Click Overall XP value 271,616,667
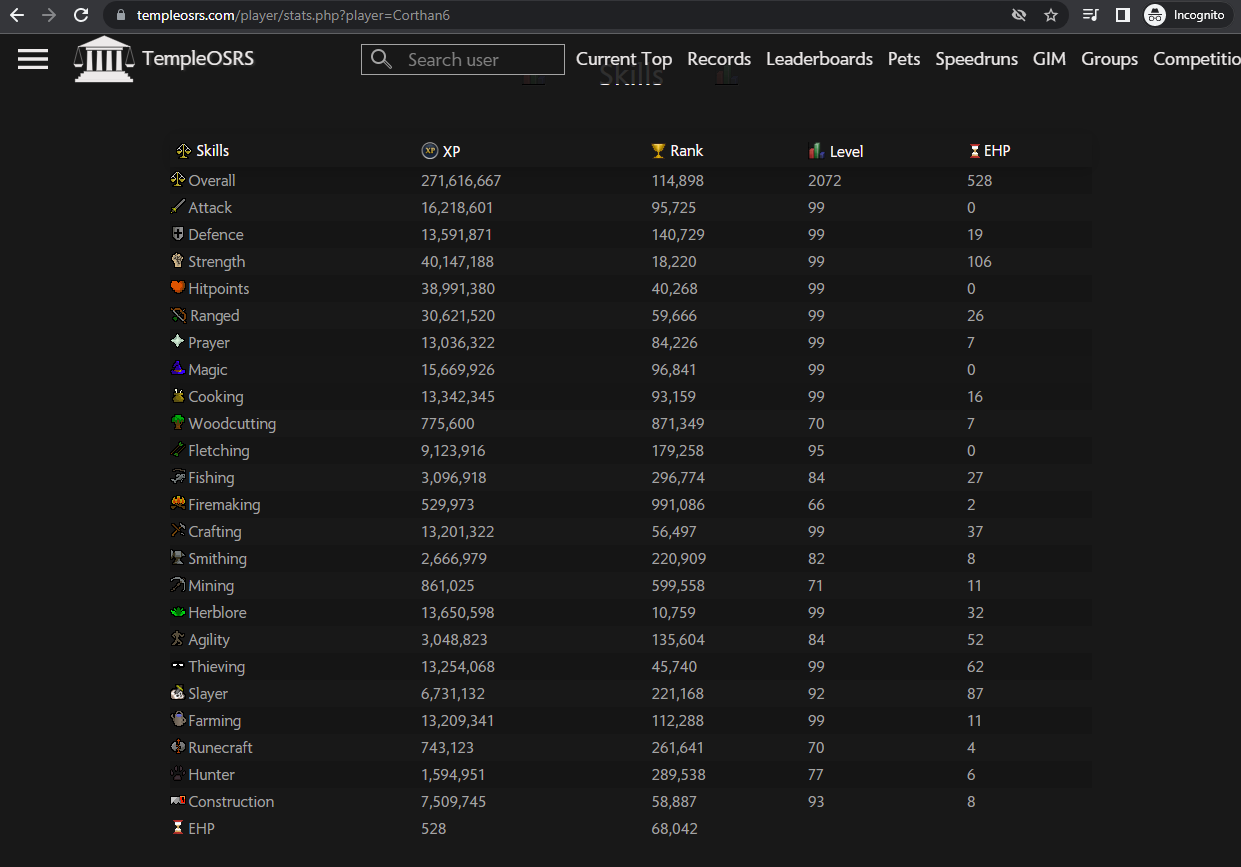This screenshot has width=1241, height=867. 461,180
